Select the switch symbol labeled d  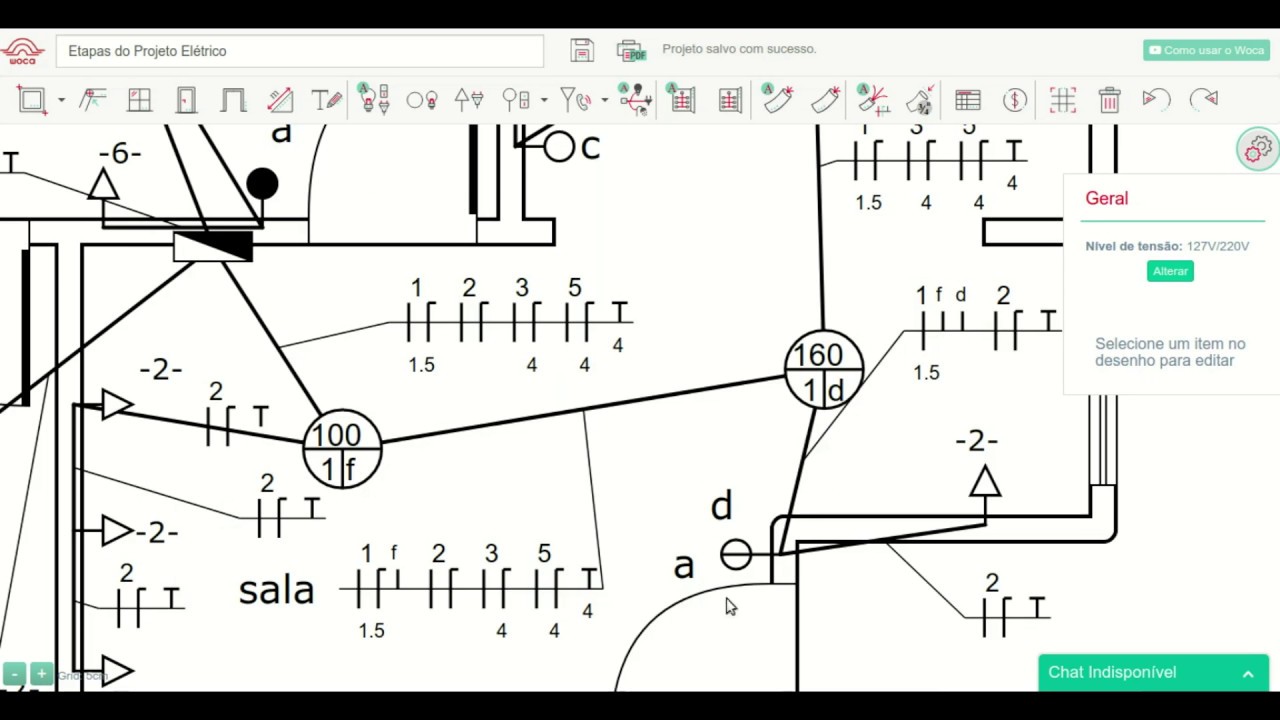pos(736,554)
